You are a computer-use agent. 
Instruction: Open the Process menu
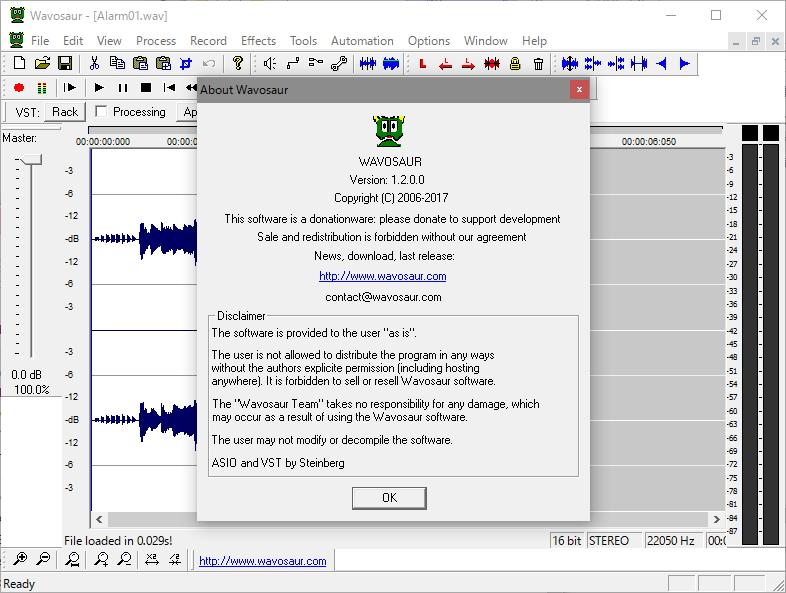click(156, 41)
